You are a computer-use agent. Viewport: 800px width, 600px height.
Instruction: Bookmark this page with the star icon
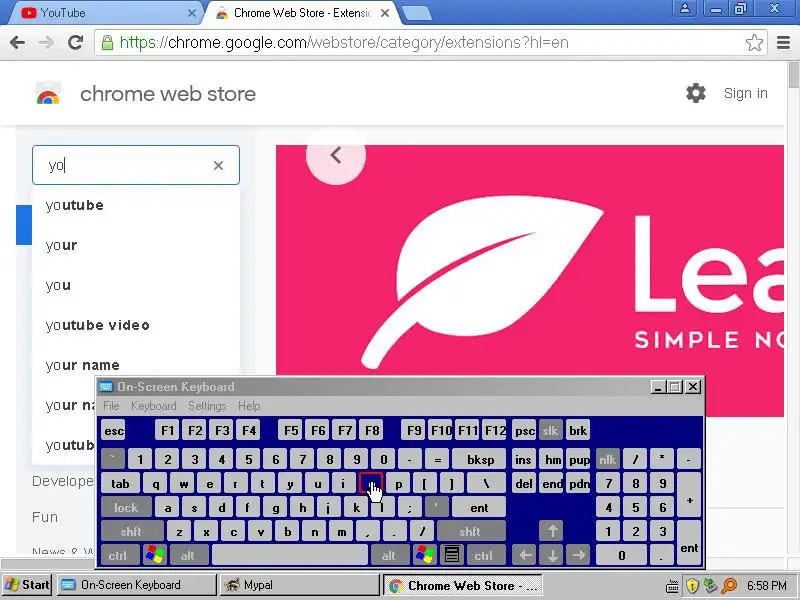coord(754,43)
